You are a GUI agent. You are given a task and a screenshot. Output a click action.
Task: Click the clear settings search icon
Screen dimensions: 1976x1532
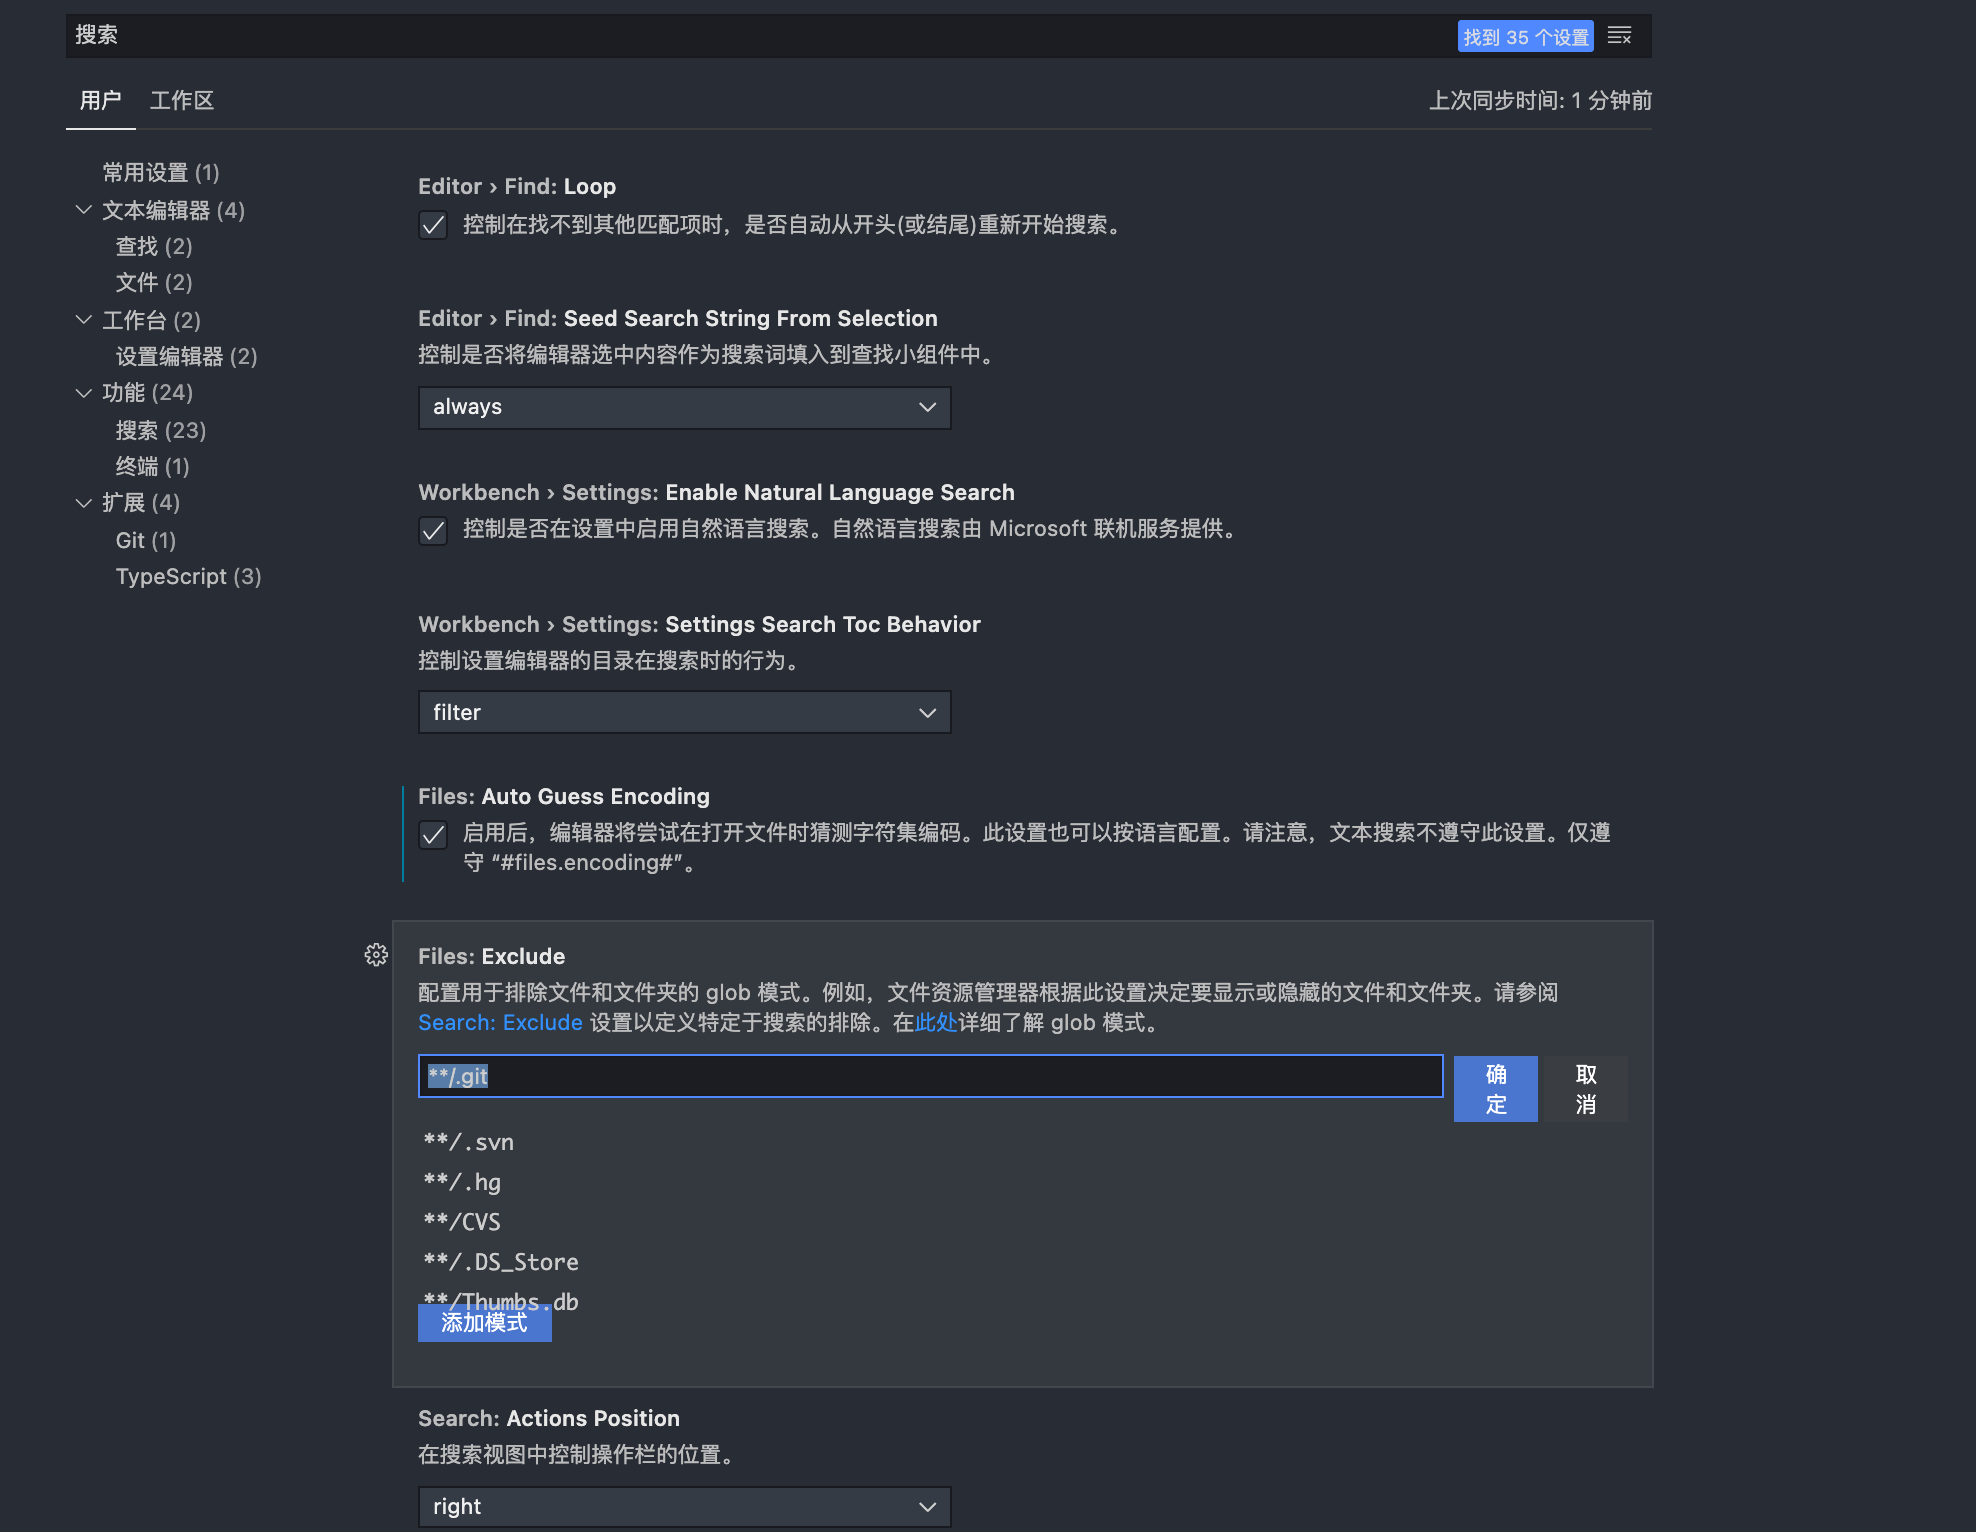tap(1619, 36)
